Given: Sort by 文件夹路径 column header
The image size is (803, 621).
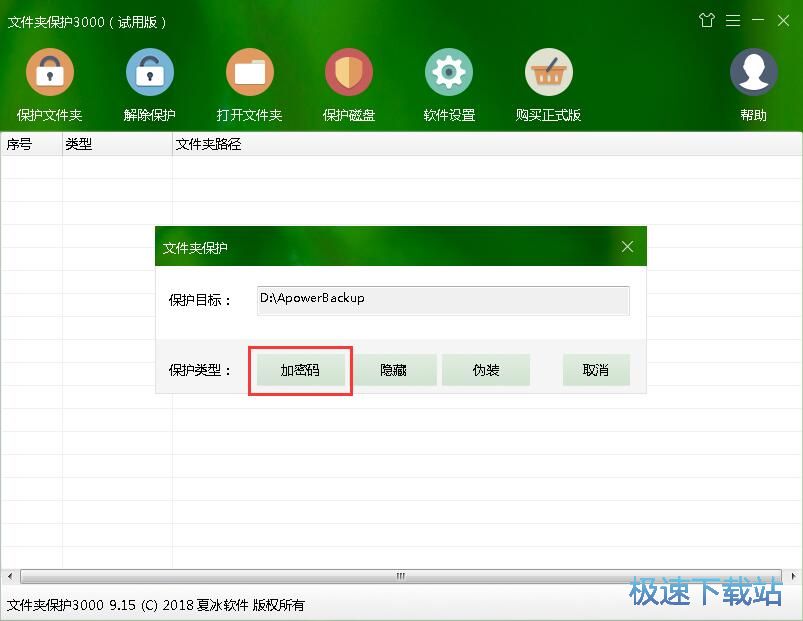Looking at the screenshot, I should click(487, 144).
